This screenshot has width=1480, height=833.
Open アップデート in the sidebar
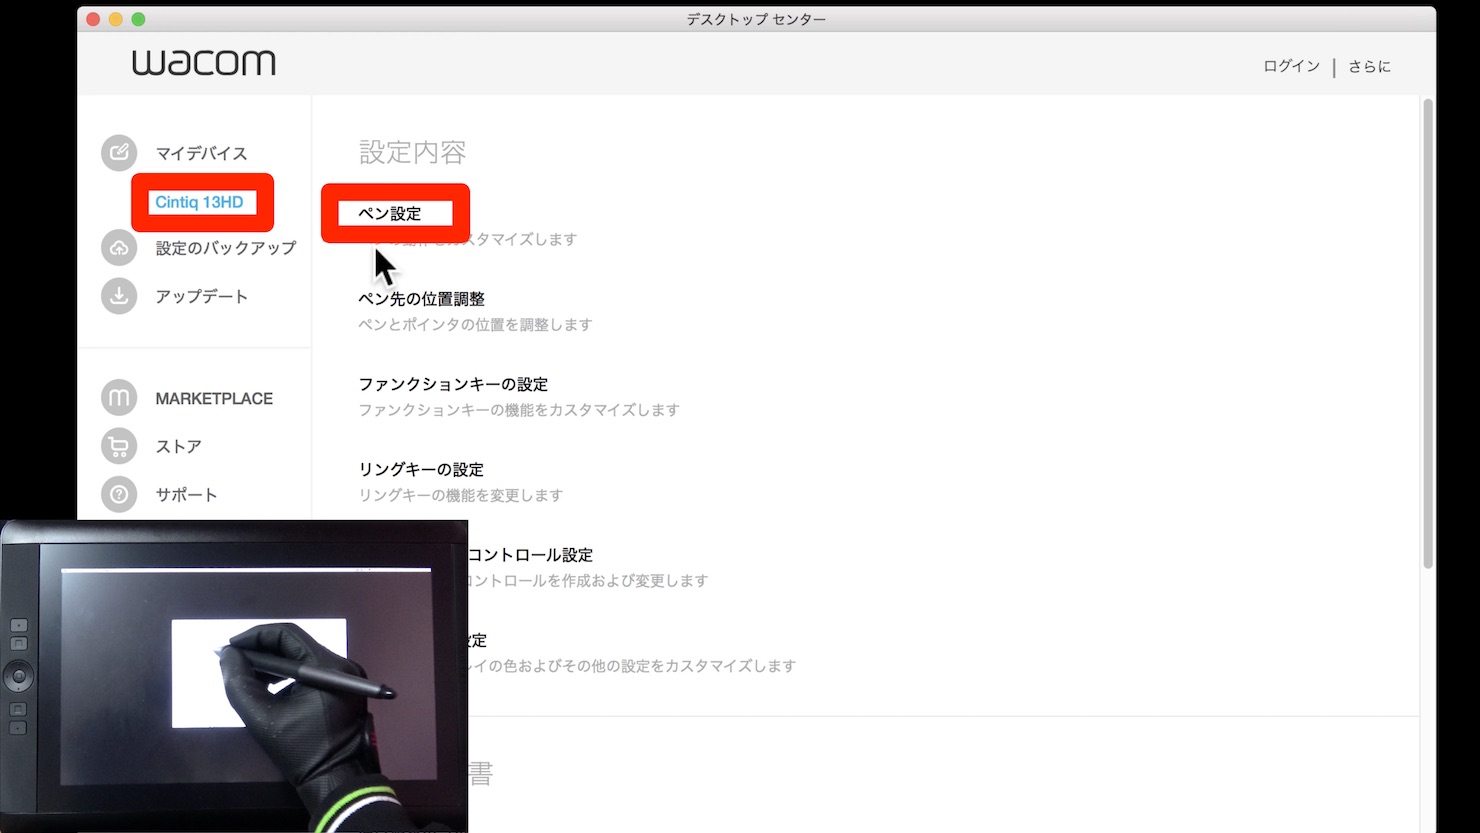[201, 296]
